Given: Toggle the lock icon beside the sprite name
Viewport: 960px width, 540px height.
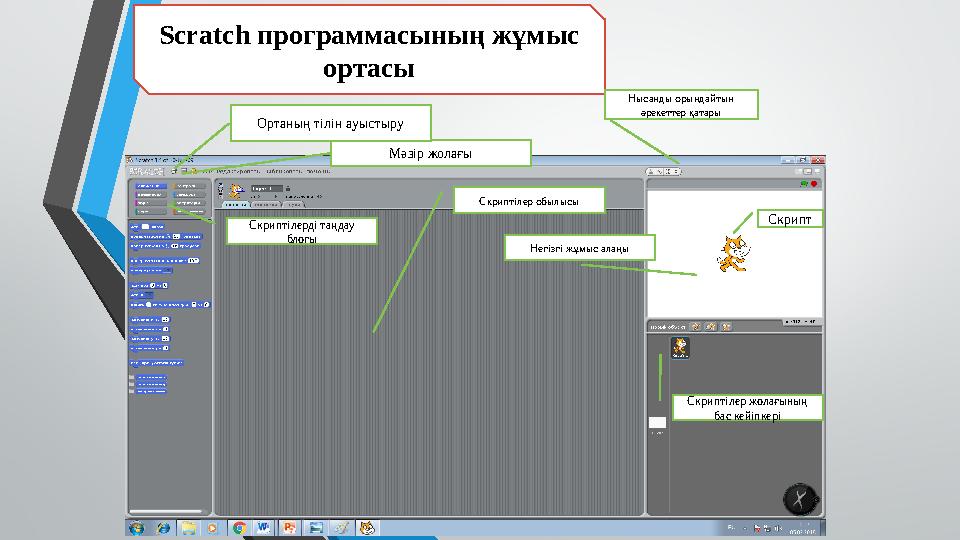Looking at the screenshot, I should (x=288, y=189).
